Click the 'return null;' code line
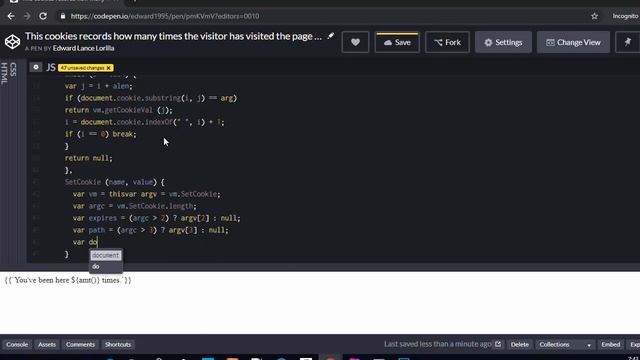640x360 pixels. pyautogui.click(x=88, y=158)
